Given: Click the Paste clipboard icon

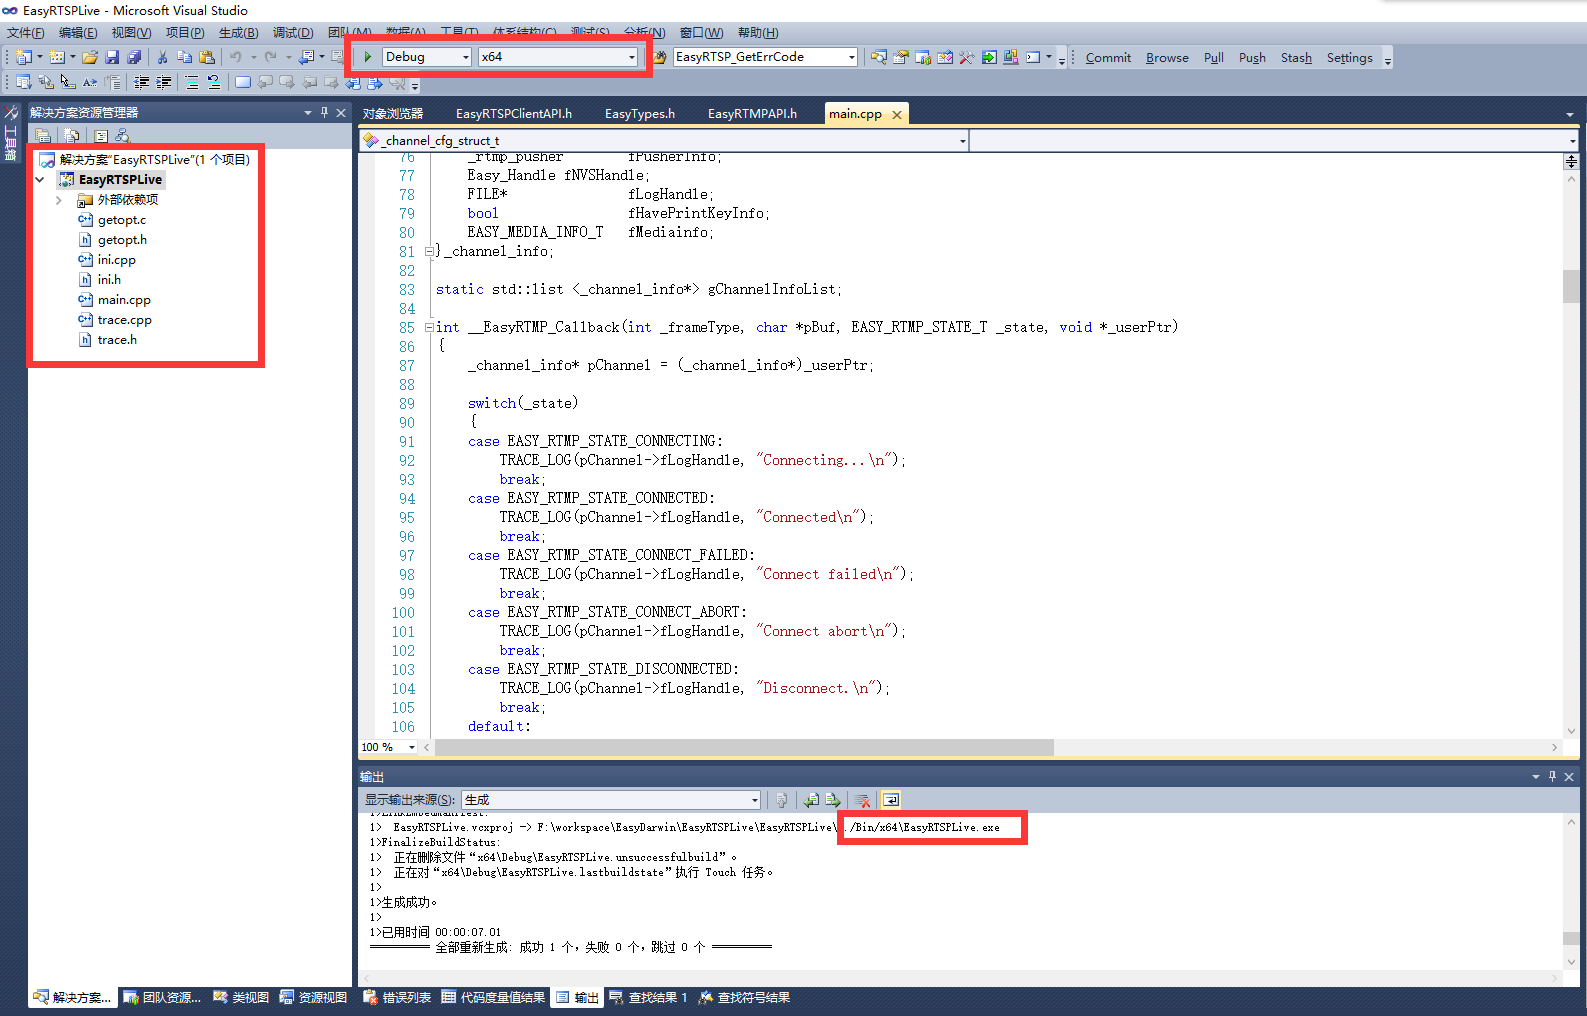Looking at the screenshot, I should [207, 57].
